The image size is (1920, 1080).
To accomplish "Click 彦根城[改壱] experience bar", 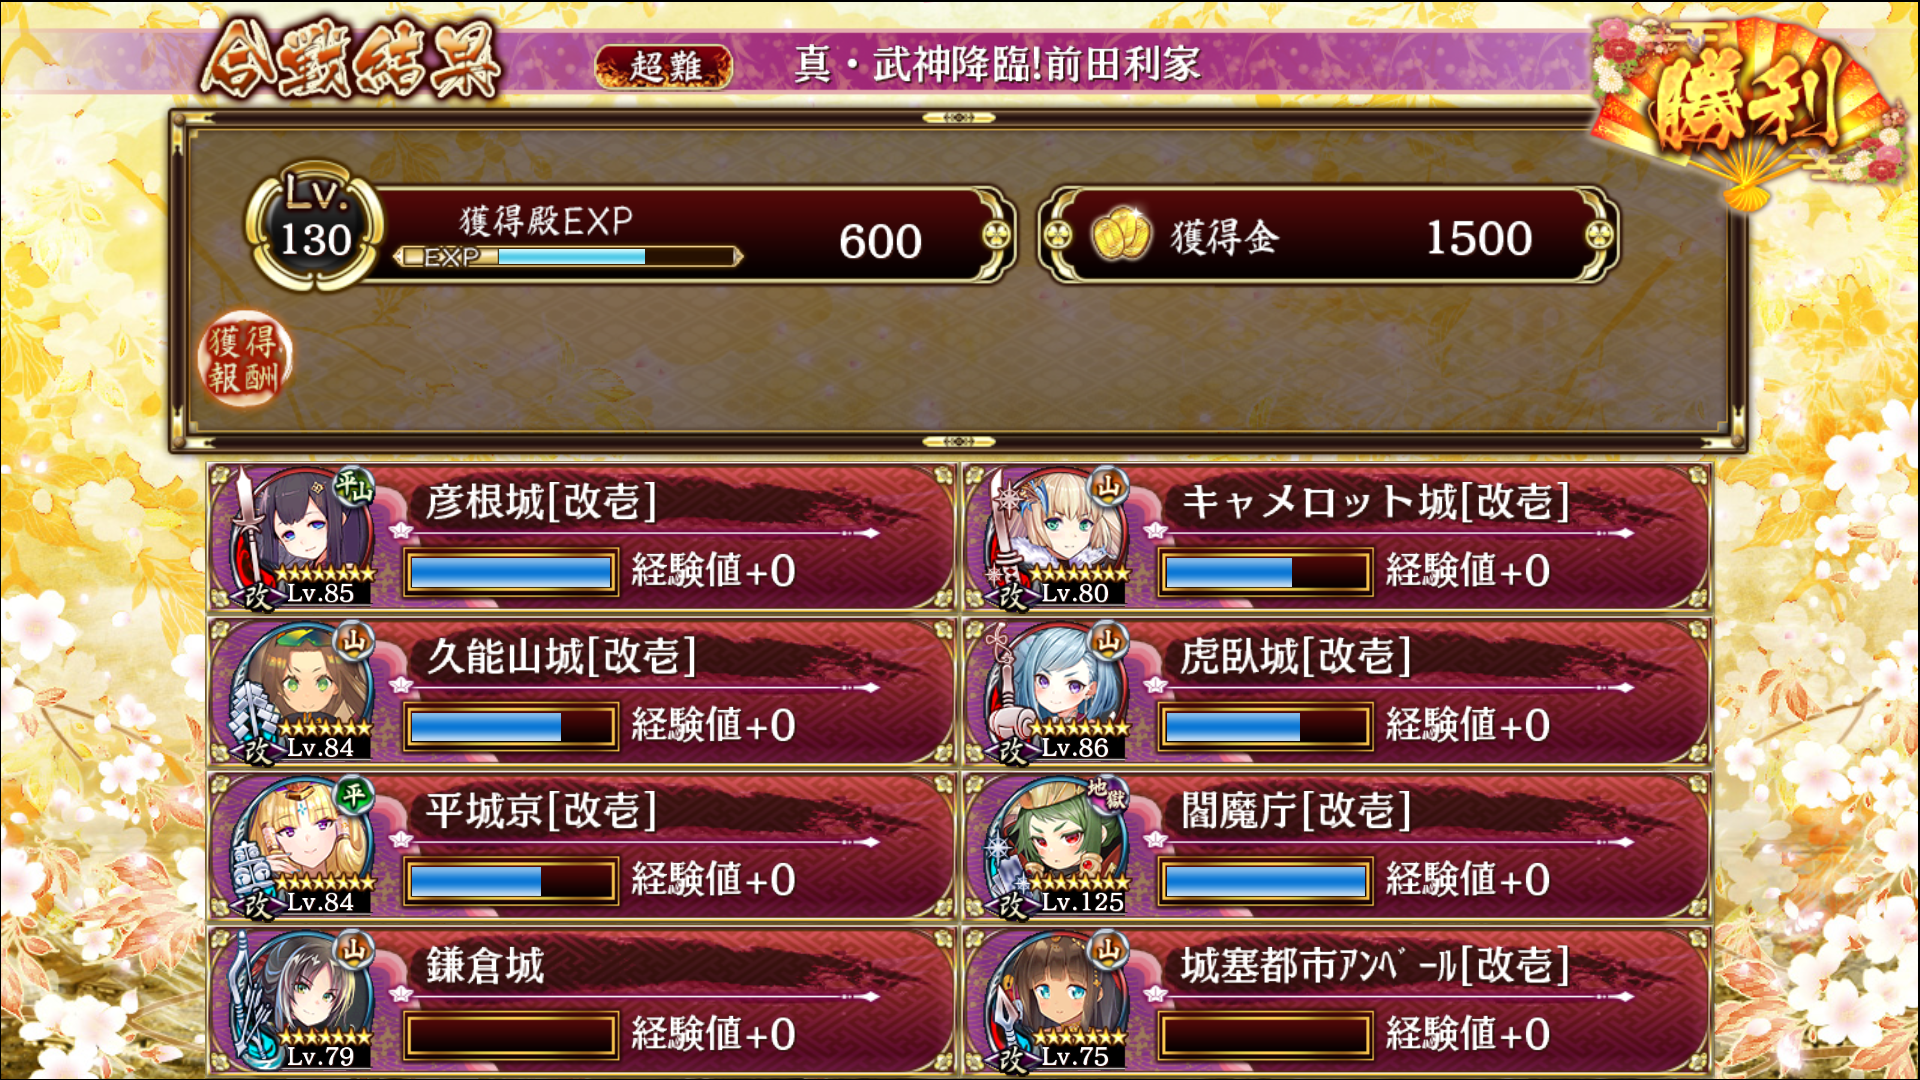I will (x=510, y=572).
